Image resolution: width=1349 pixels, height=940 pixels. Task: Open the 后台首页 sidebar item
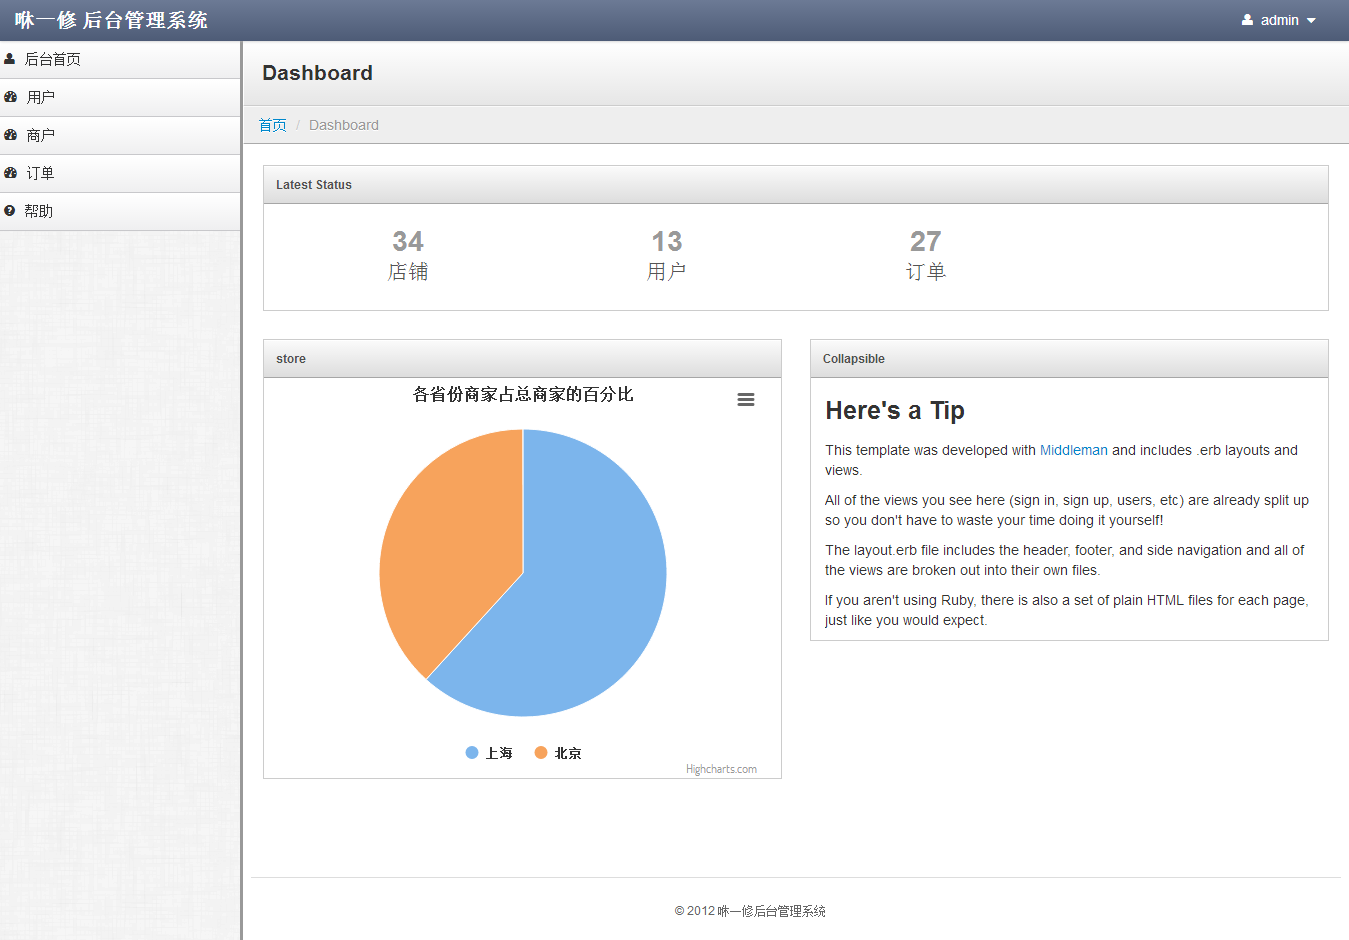tap(120, 59)
